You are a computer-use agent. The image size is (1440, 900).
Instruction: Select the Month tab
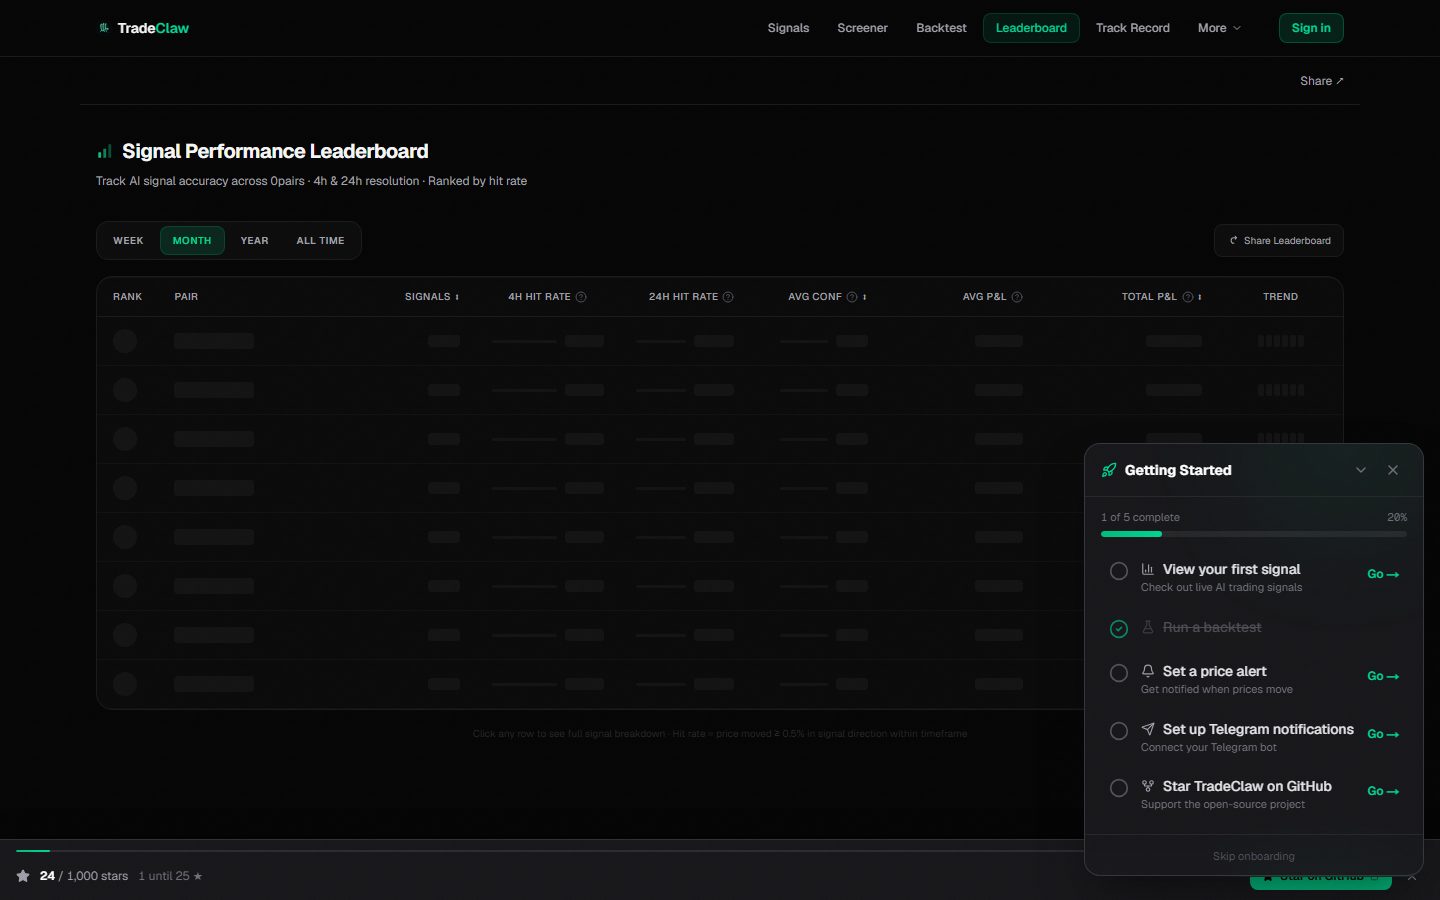pos(192,241)
